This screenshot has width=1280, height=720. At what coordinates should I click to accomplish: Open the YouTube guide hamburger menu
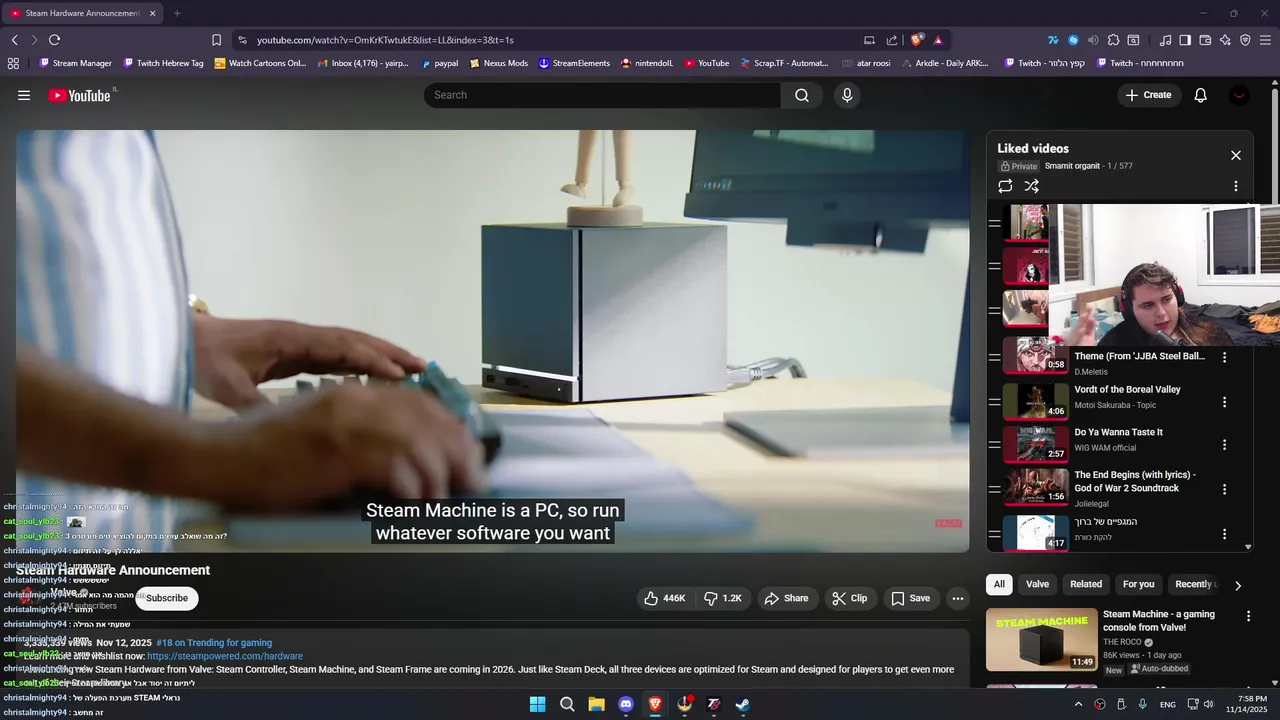pos(24,95)
